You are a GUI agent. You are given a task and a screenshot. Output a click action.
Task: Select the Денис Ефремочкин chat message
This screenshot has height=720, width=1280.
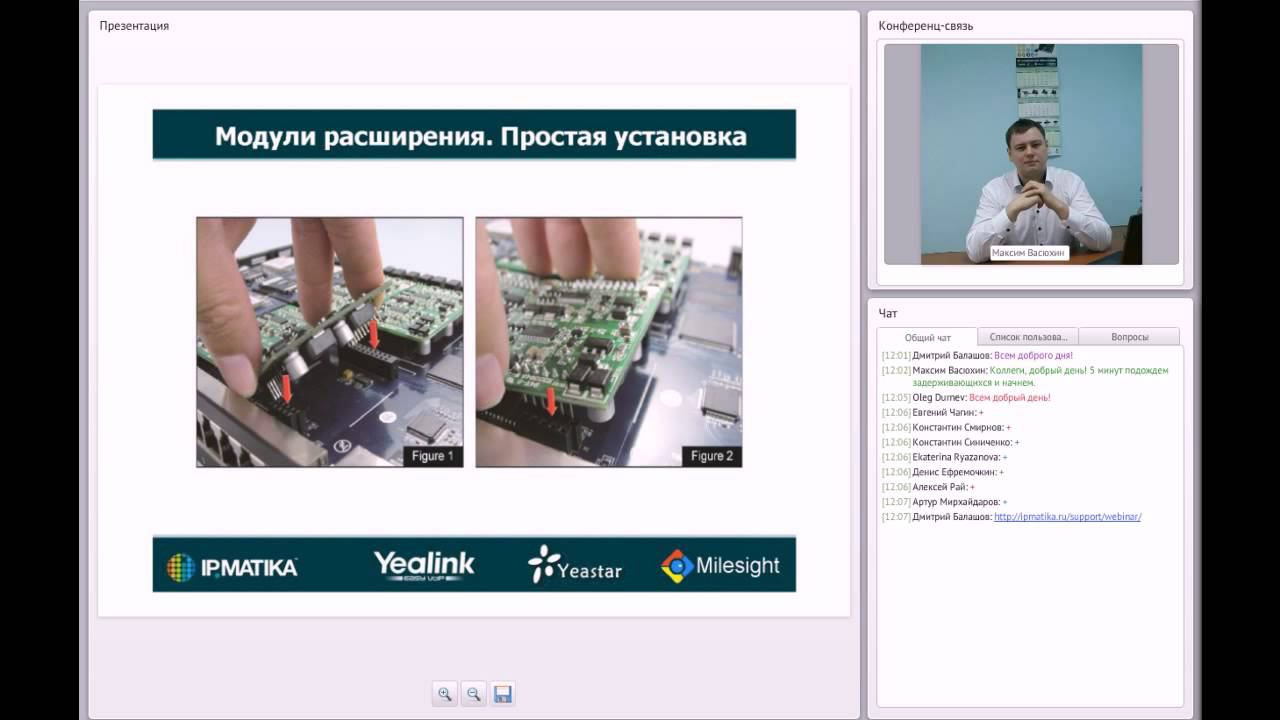943,472
